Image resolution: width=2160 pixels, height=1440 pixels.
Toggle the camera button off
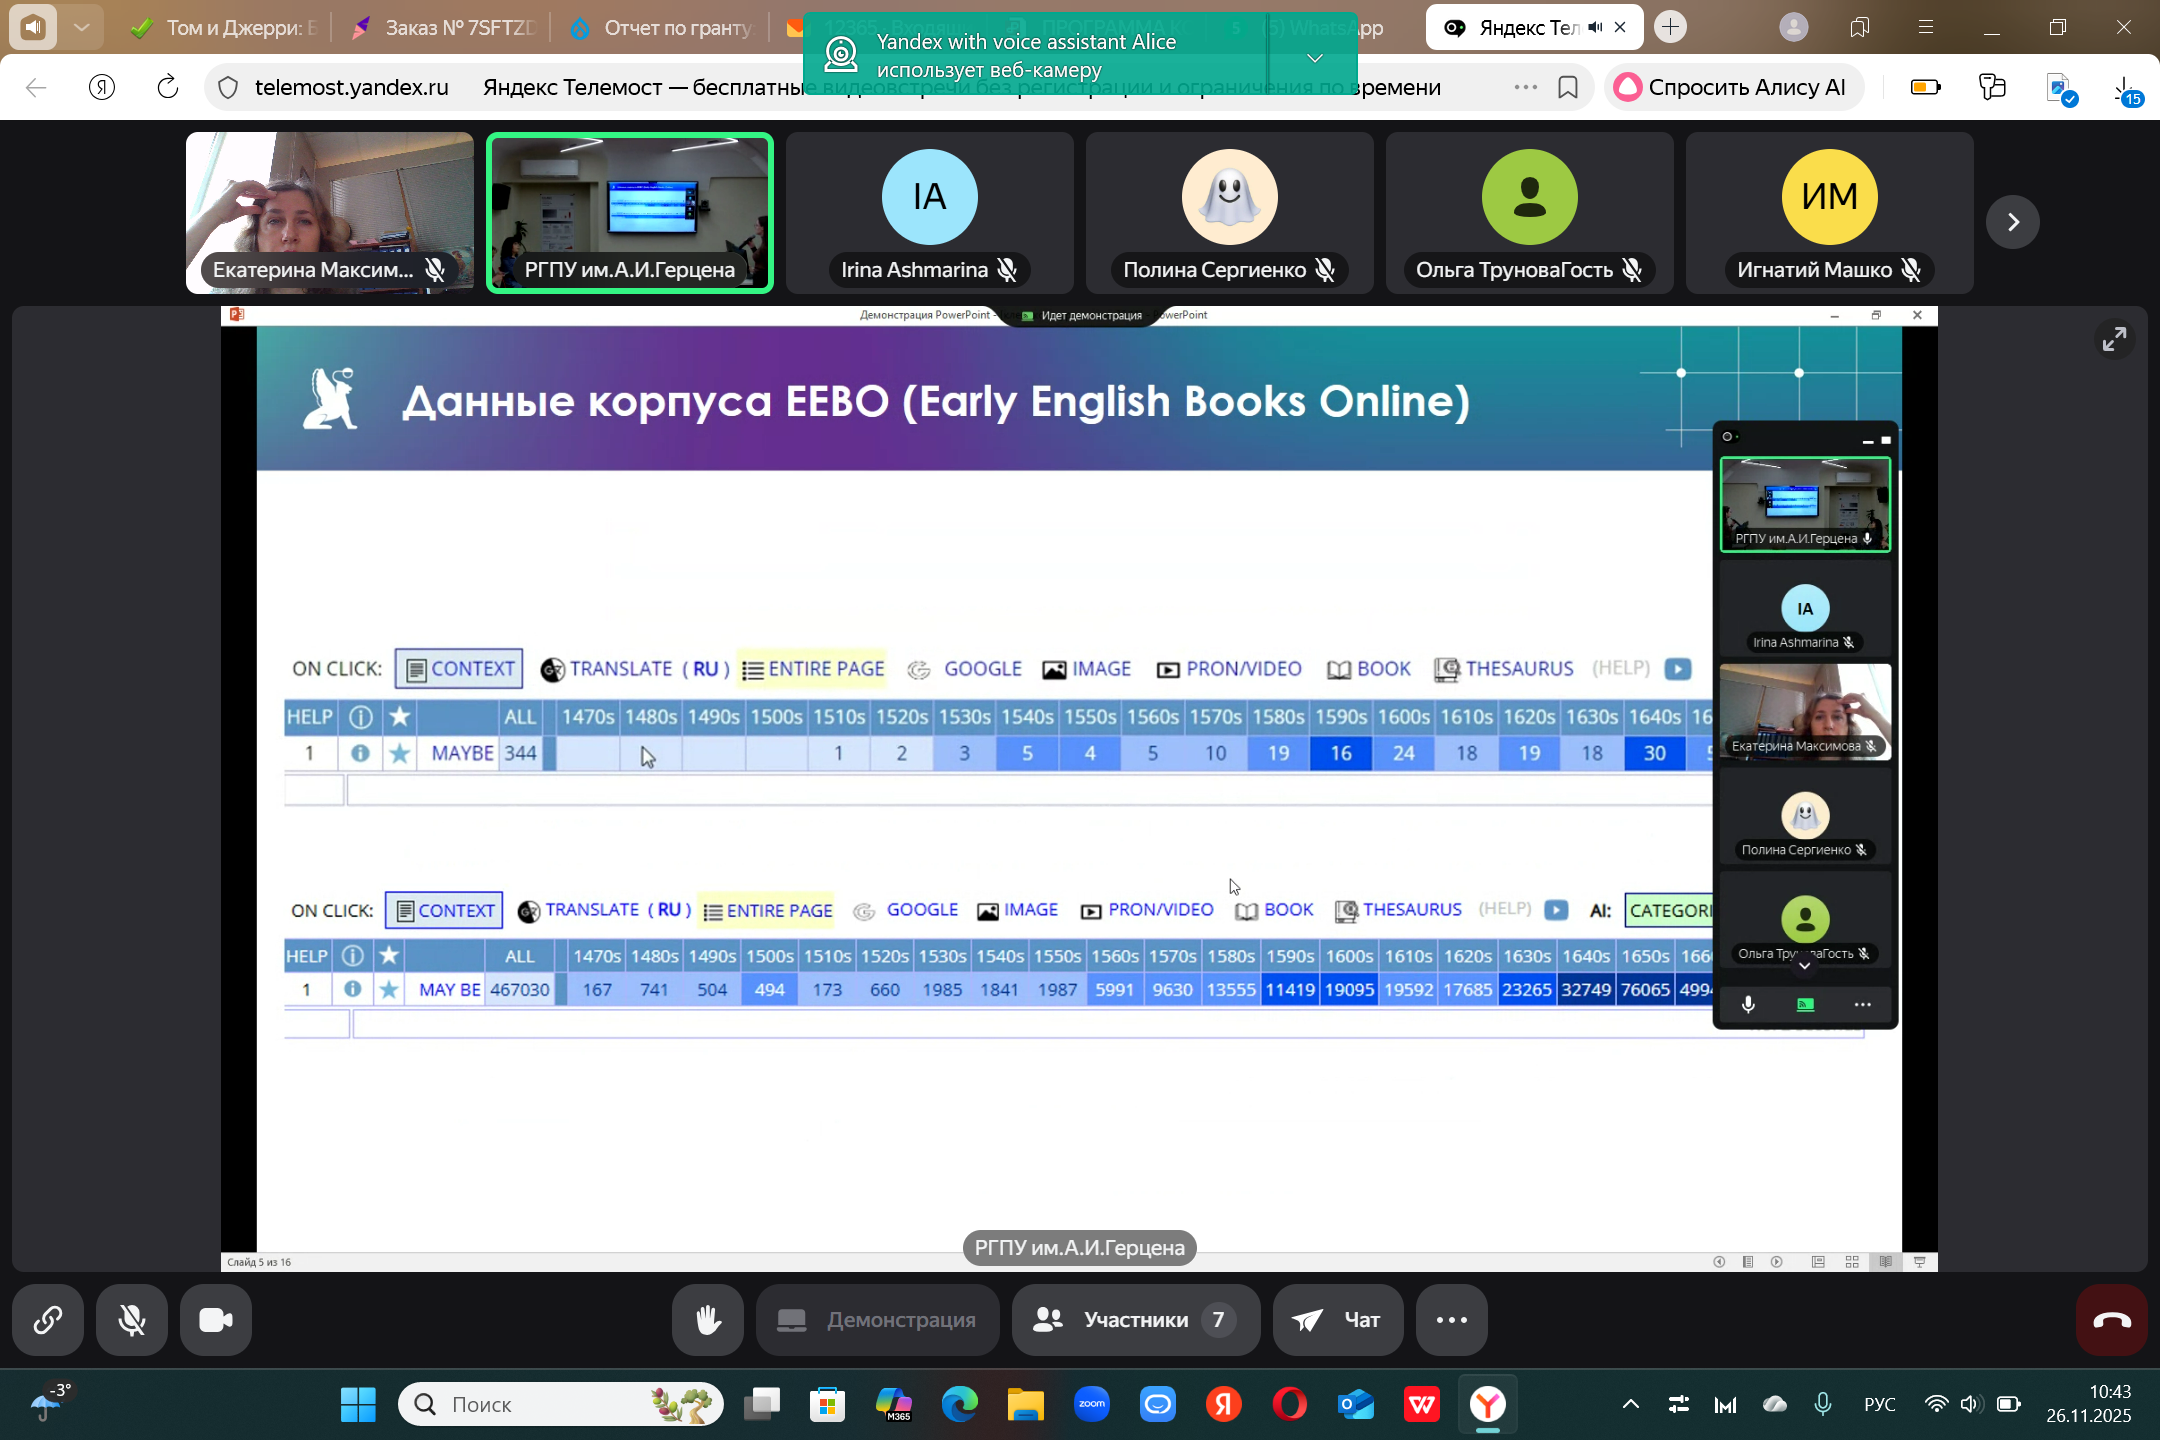coord(216,1320)
